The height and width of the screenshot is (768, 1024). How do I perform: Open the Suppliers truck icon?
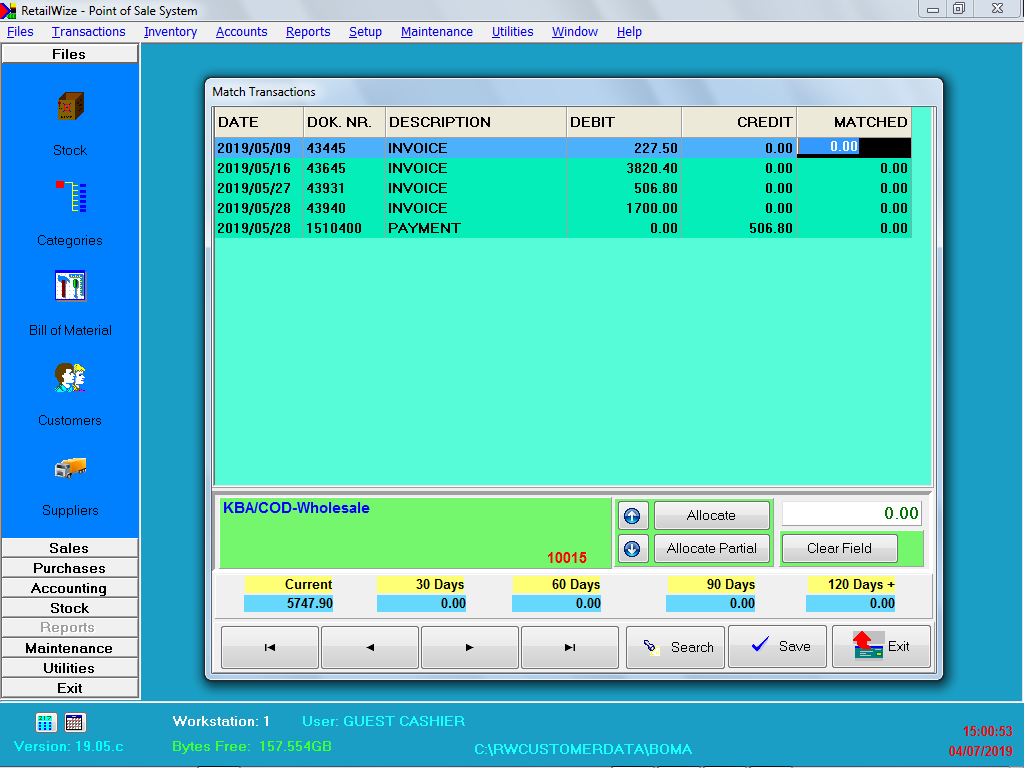pos(70,467)
